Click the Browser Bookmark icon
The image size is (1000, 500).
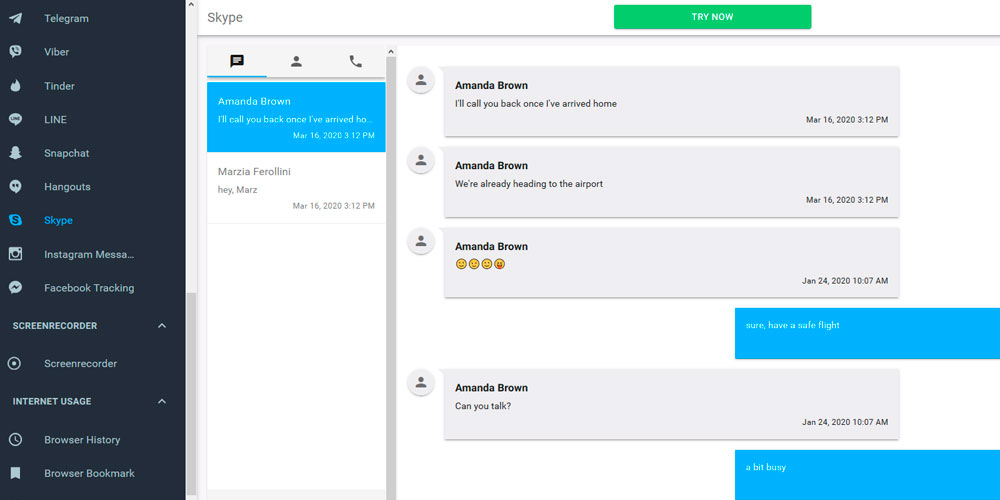point(15,473)
